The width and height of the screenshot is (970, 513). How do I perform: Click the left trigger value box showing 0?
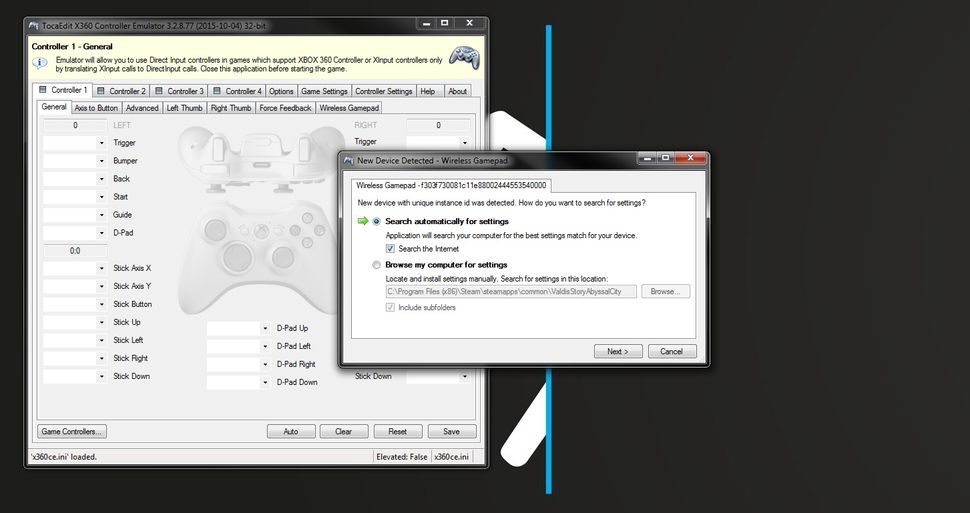[x=75, y=125]
